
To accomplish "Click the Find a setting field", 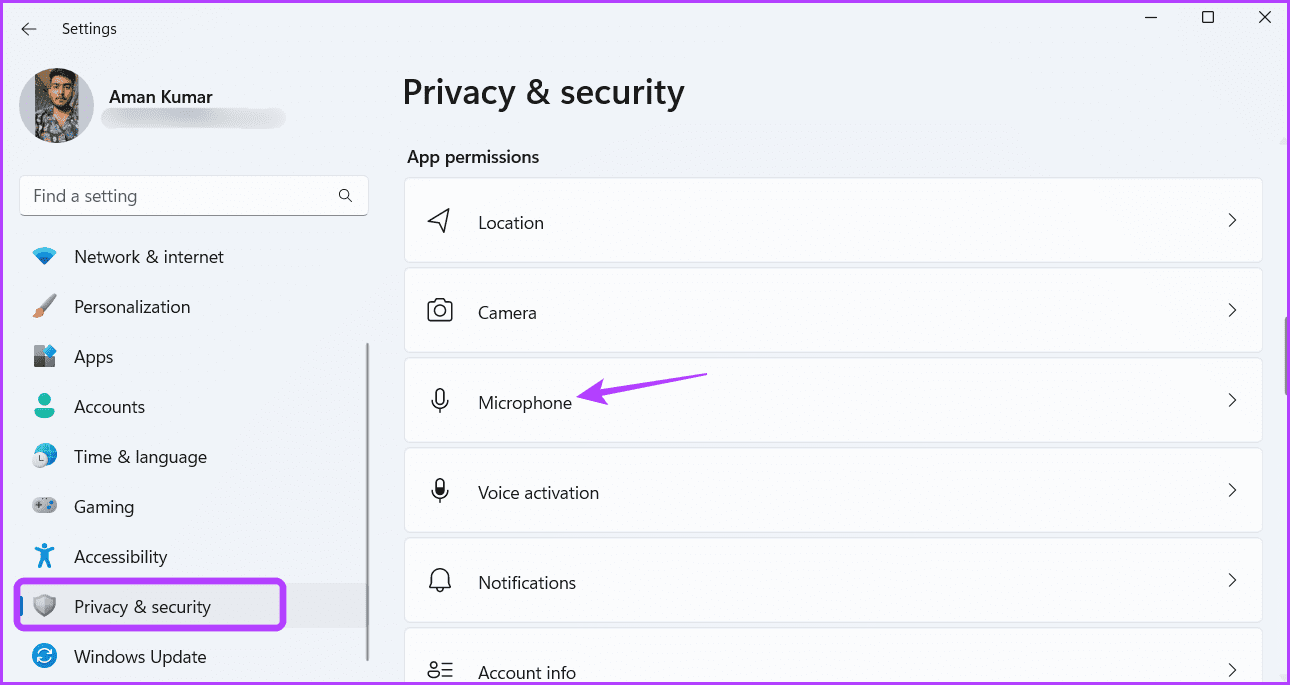I will [x=194, y=196].
